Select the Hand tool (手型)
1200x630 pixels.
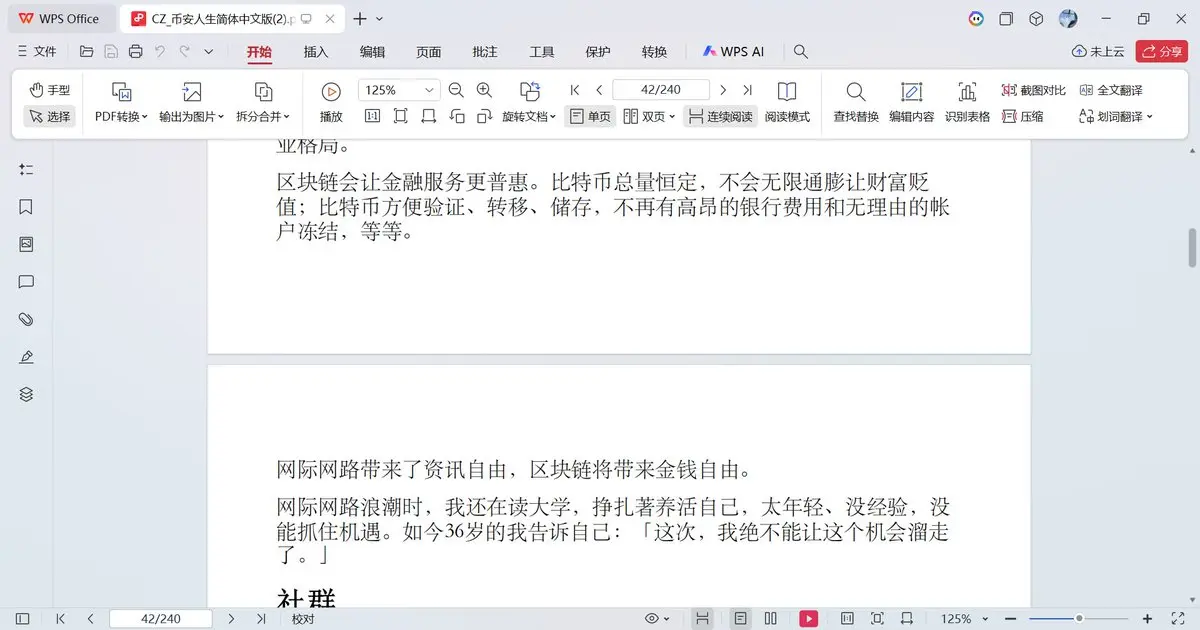pos(49,90)
